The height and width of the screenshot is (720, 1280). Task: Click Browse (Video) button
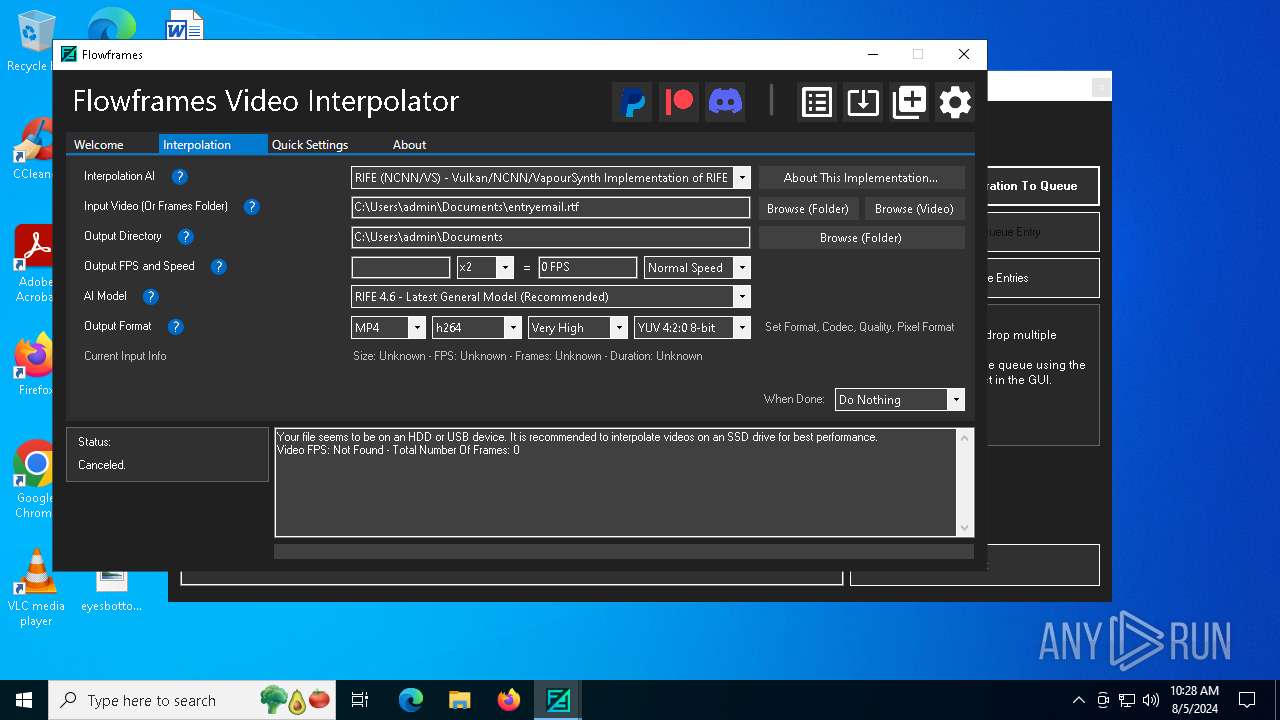pos(914,209)
